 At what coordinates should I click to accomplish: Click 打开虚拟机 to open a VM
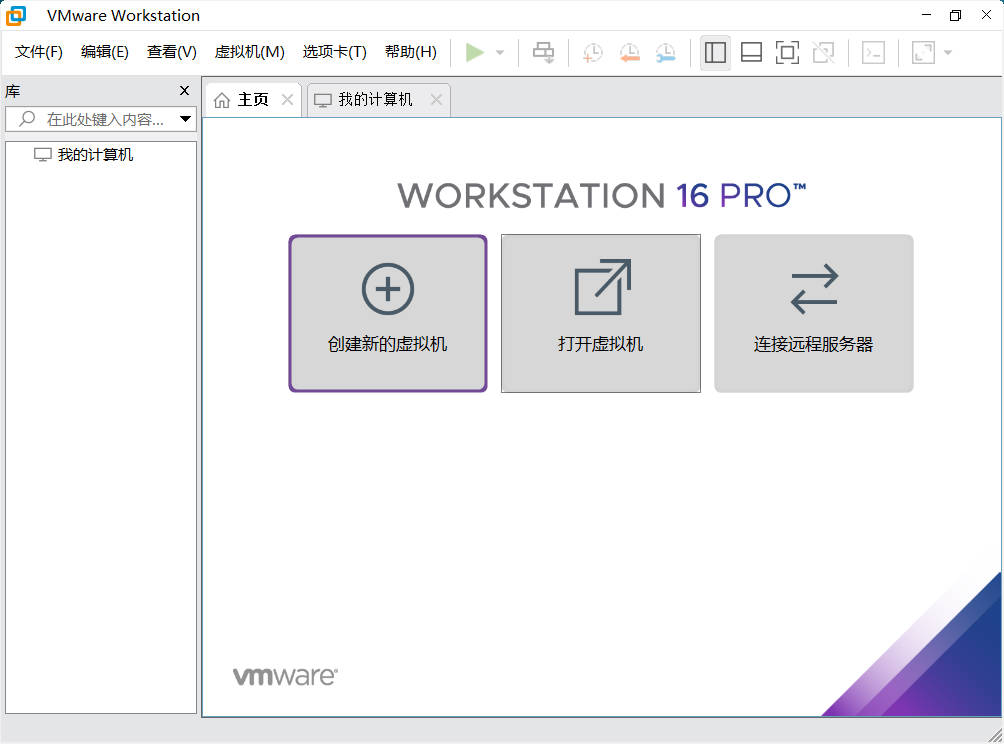pyautogui.click(x=600, y=313)
